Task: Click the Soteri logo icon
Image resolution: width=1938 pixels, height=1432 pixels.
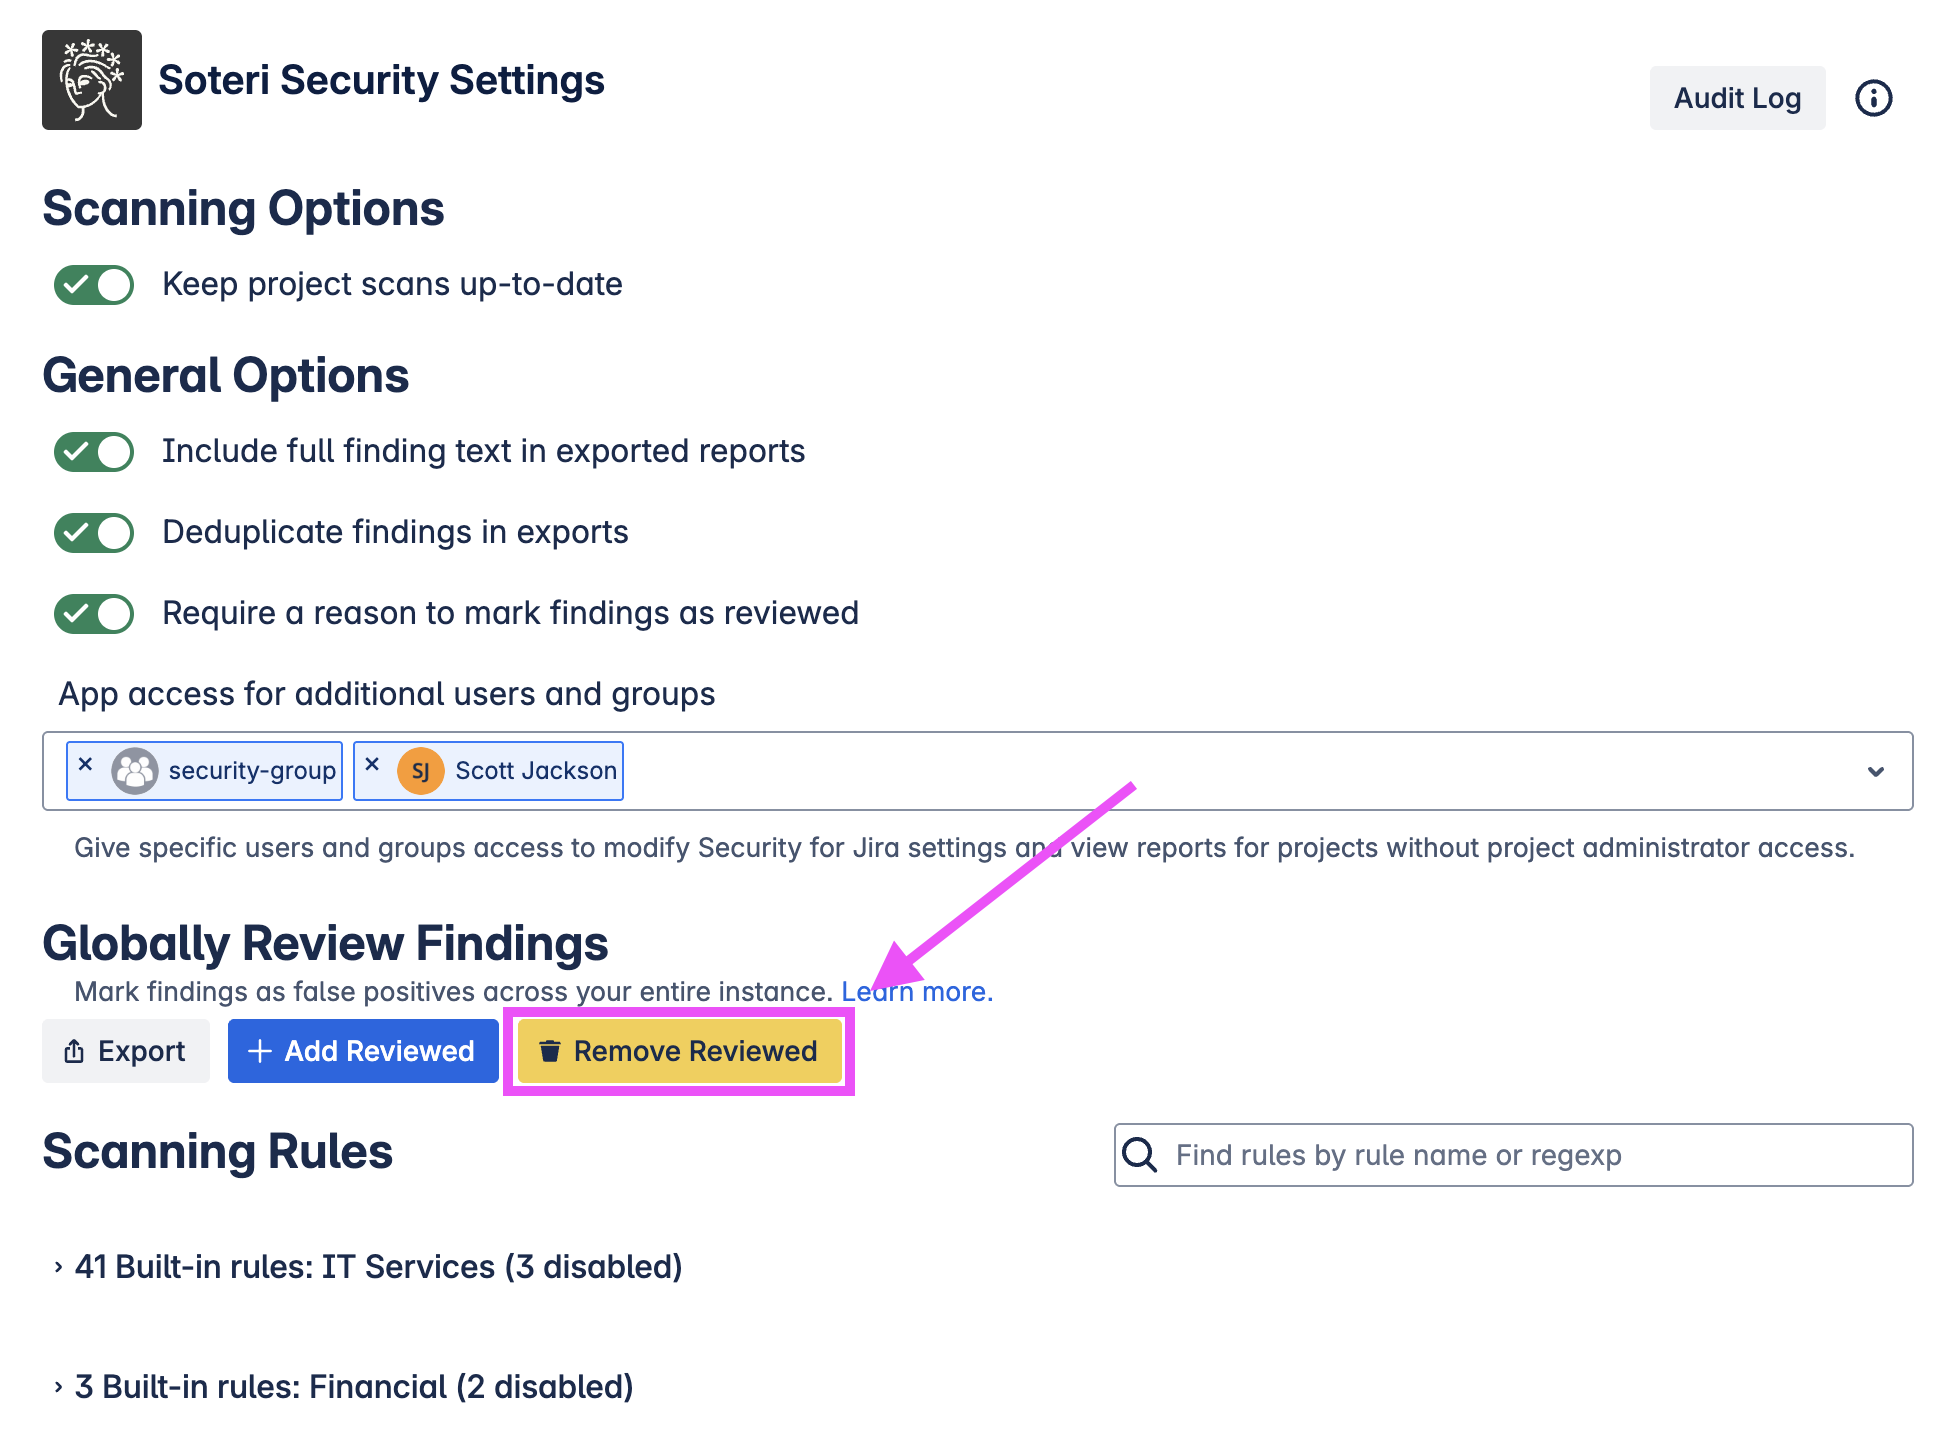Action: (x=92, y=80)
